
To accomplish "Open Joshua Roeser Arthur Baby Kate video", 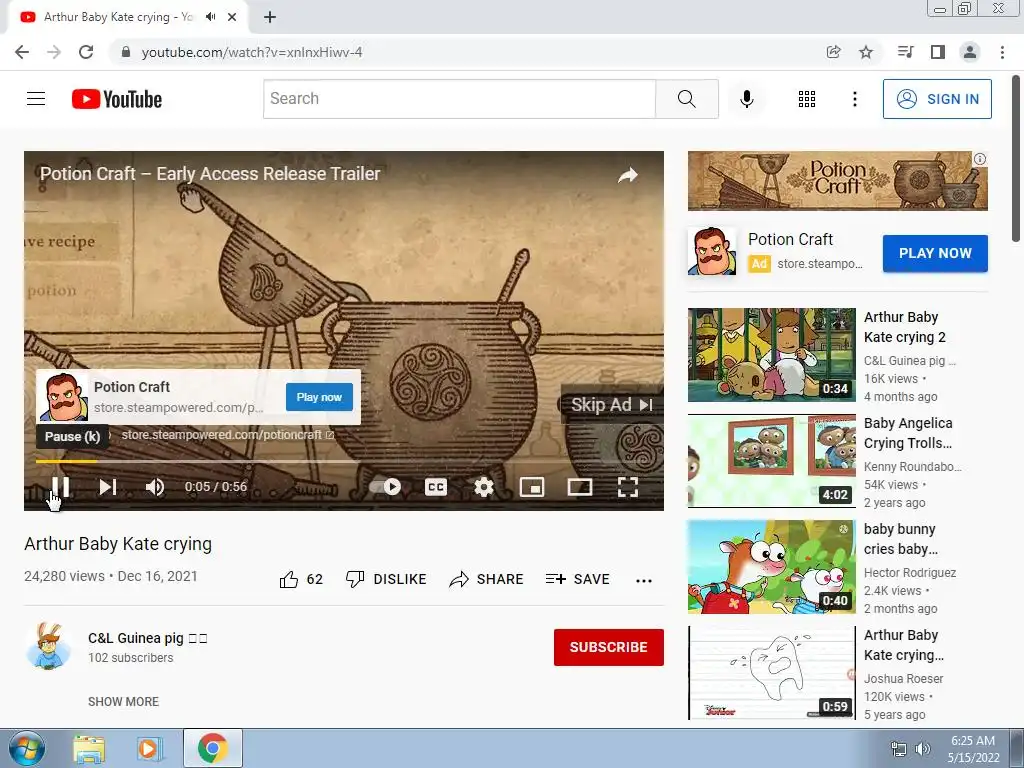I will click(x=771, y=673).
